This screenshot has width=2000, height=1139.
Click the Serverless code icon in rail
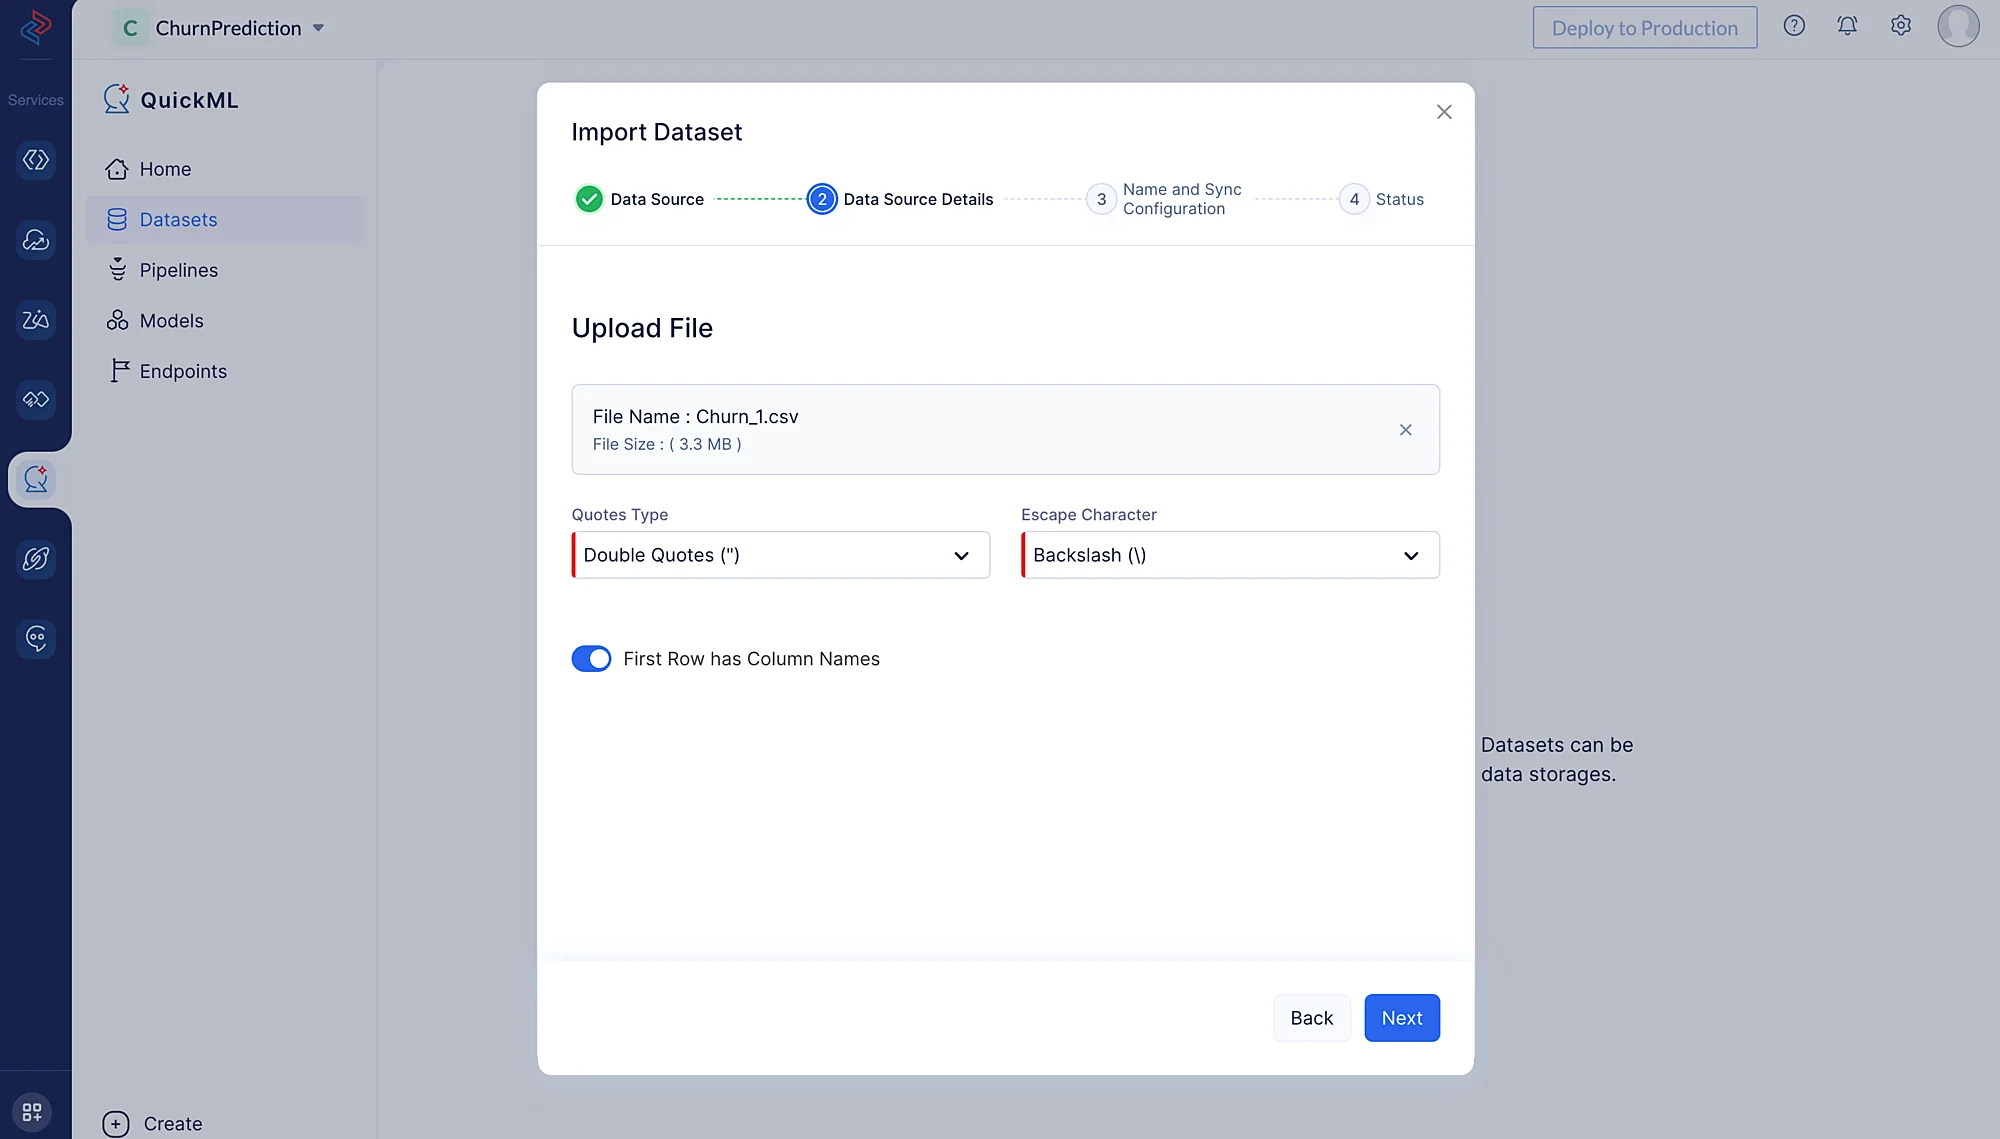pos(36,160)
